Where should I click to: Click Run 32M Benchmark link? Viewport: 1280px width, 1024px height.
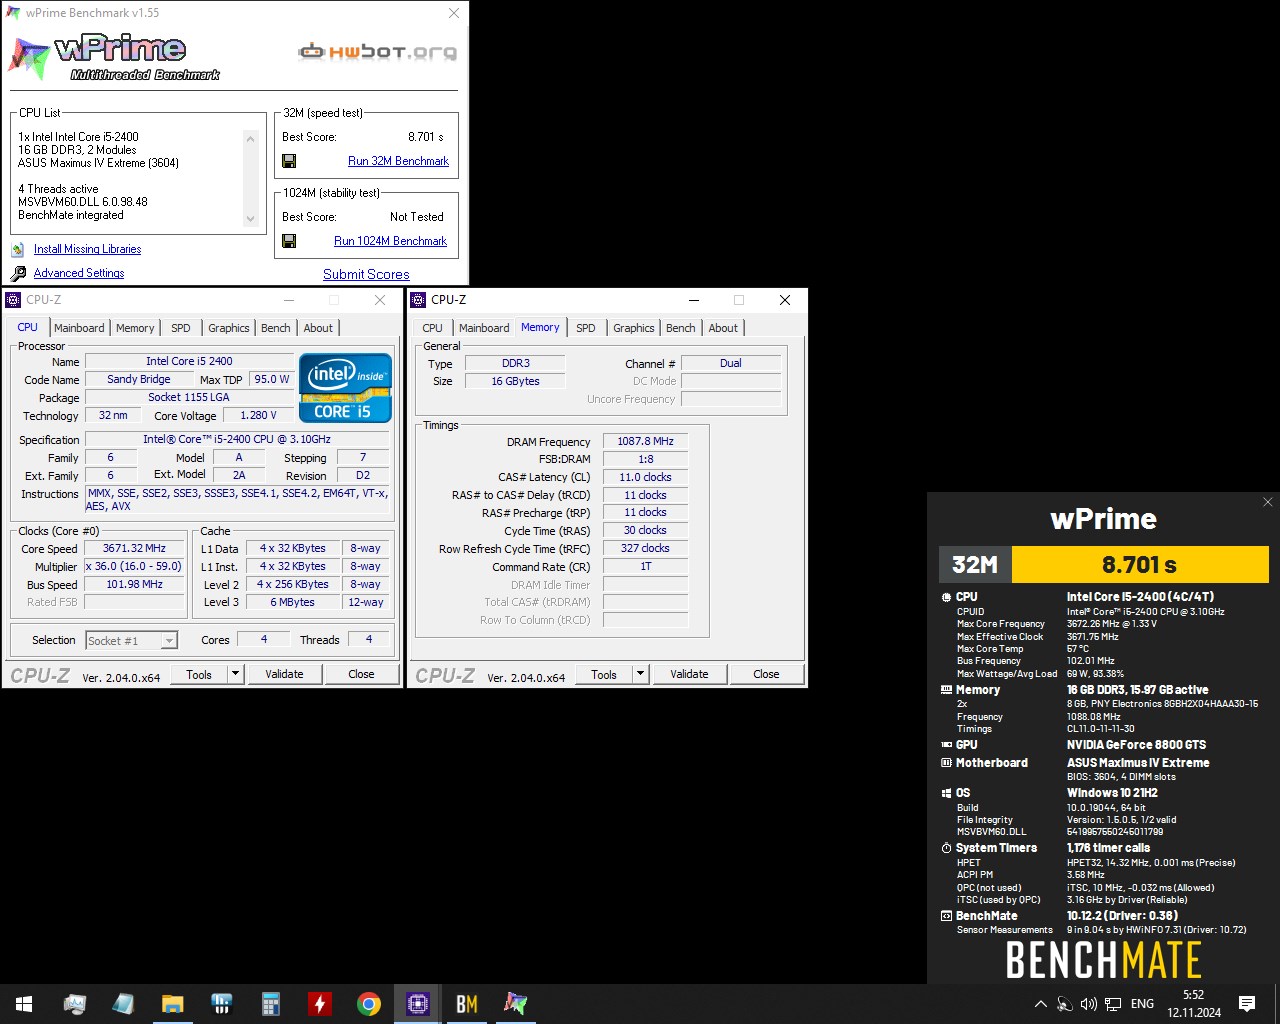coord(398,161)
